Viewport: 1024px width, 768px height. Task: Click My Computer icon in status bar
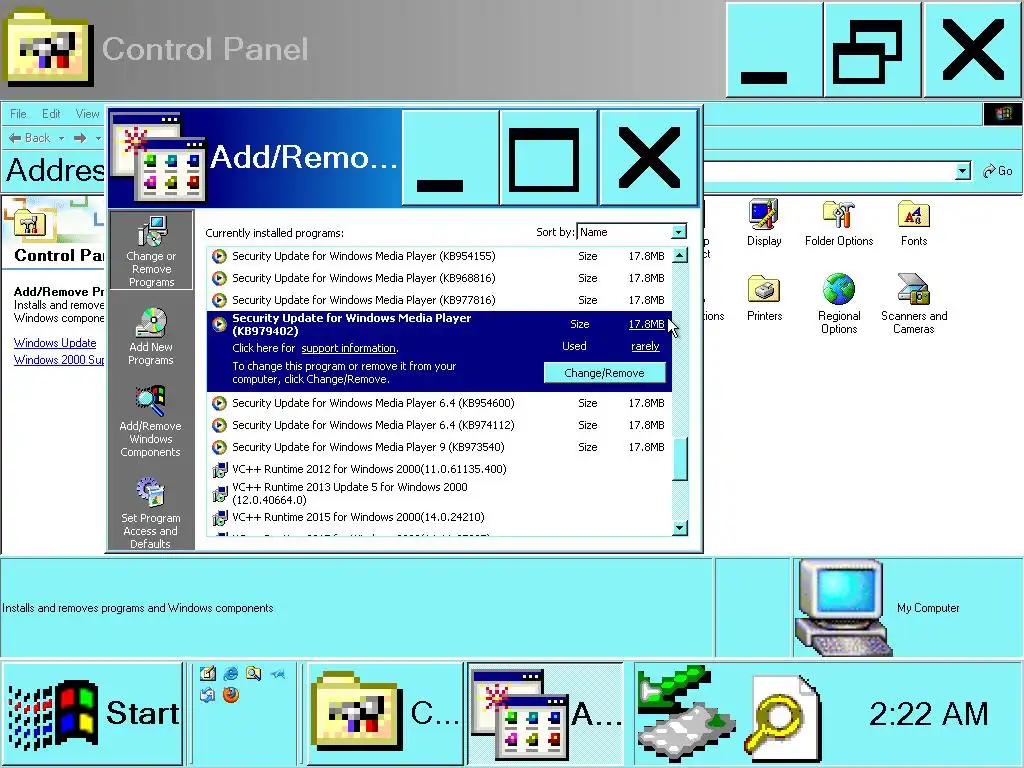point(842,608)
